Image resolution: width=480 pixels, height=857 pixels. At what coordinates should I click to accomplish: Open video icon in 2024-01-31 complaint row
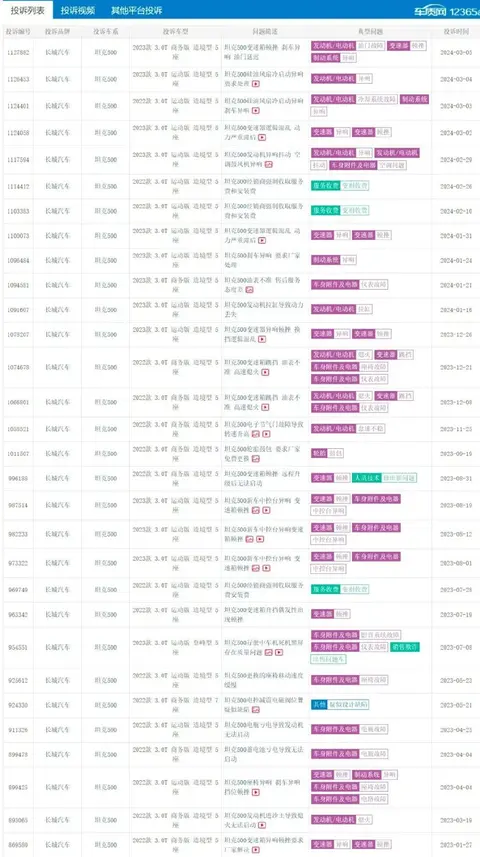[x=262, y=240]
